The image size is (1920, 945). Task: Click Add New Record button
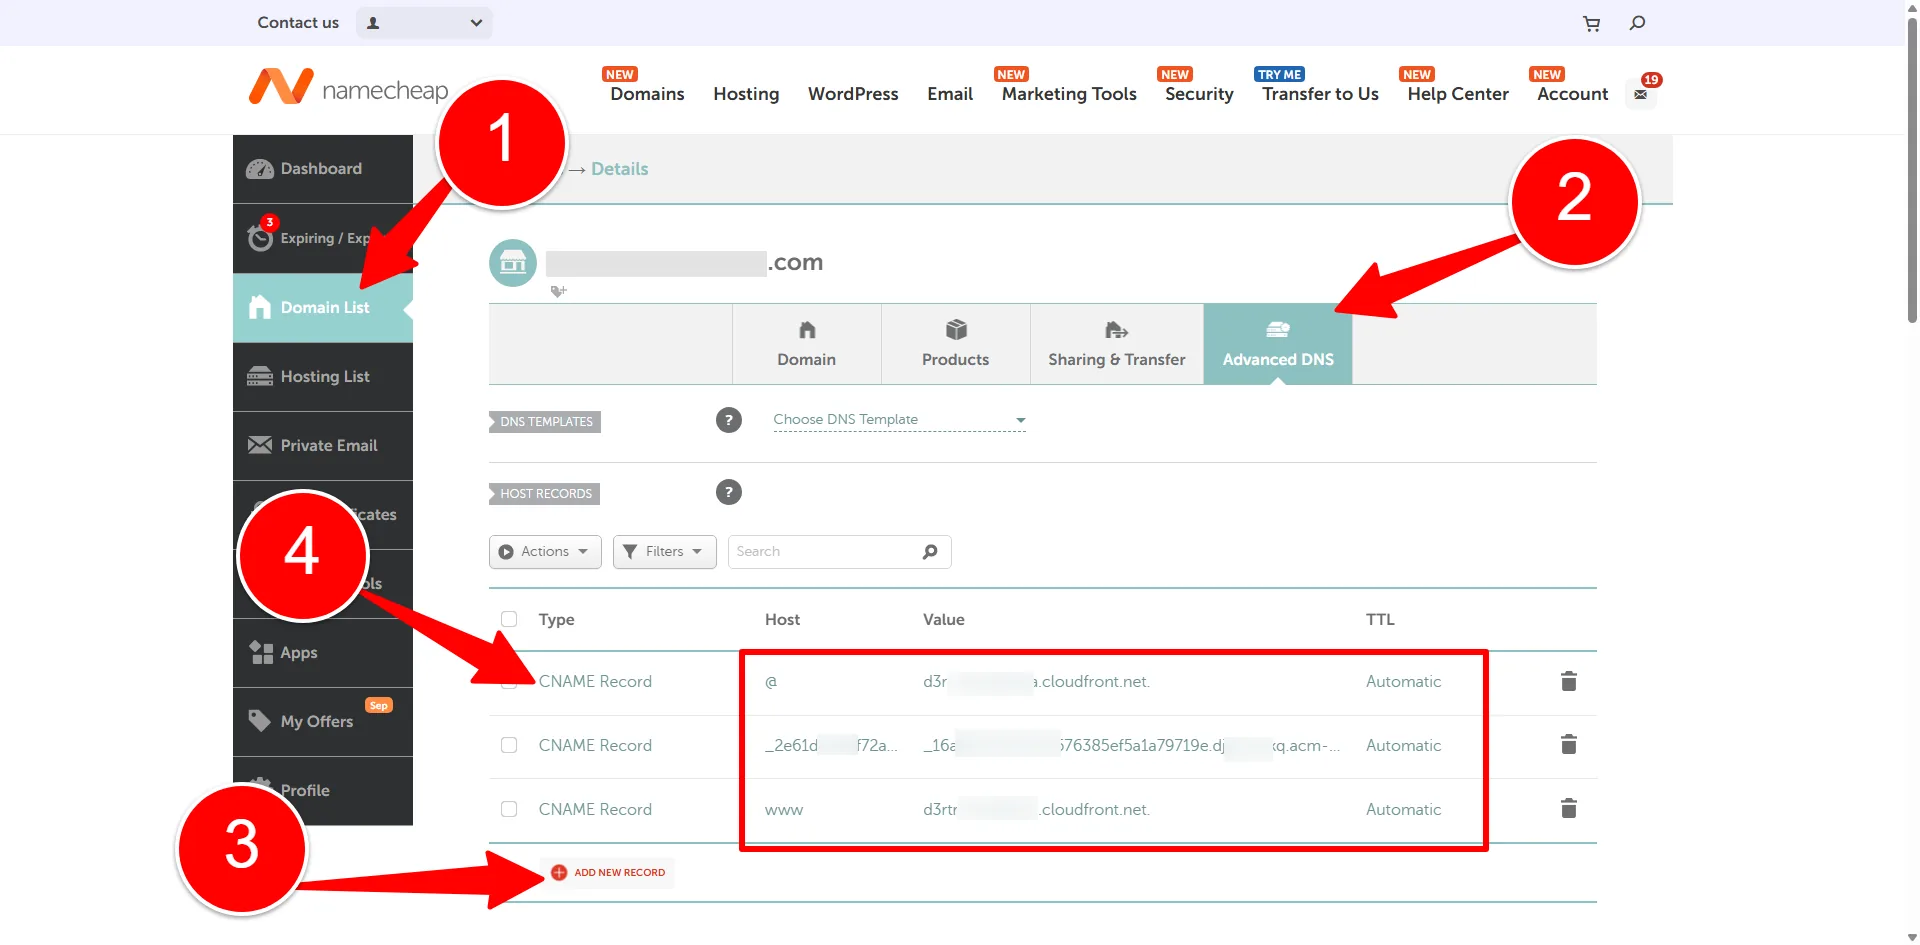click(608, 873)
